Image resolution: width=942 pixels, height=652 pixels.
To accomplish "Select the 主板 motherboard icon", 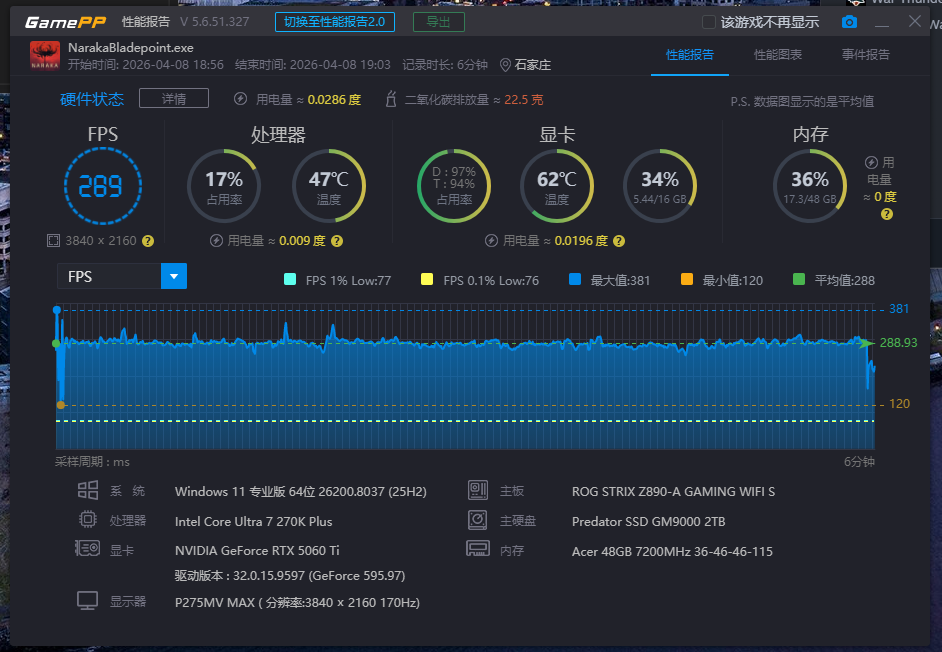I will pos(477,490).
